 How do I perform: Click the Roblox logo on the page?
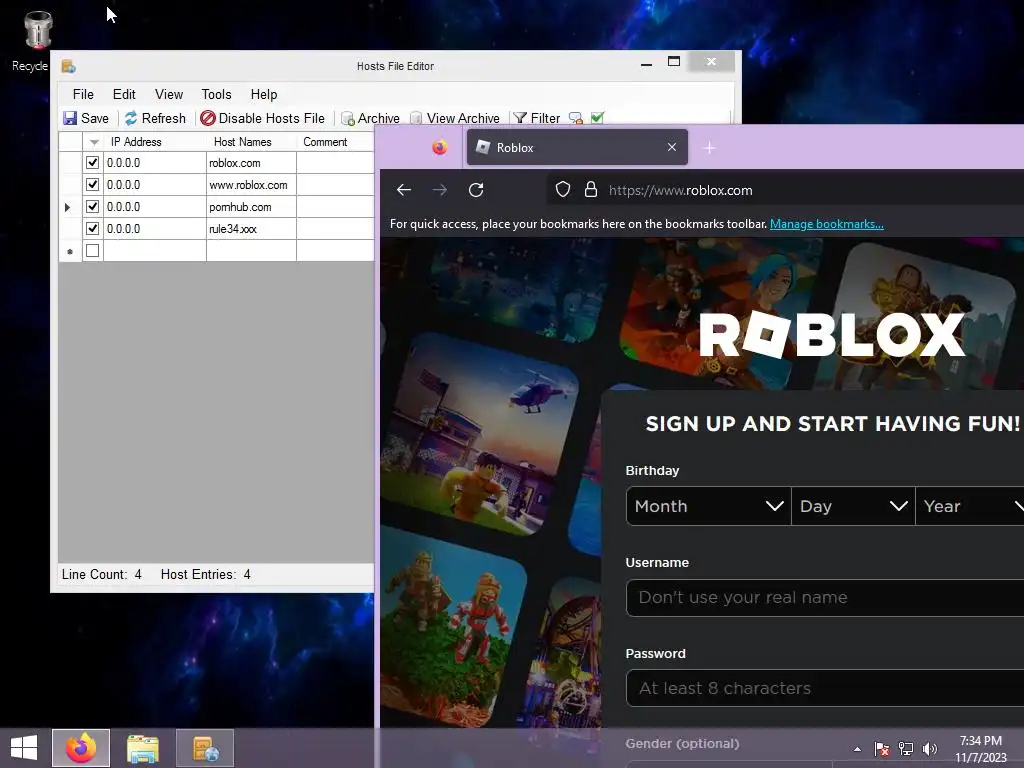click(x=831, y=334)
